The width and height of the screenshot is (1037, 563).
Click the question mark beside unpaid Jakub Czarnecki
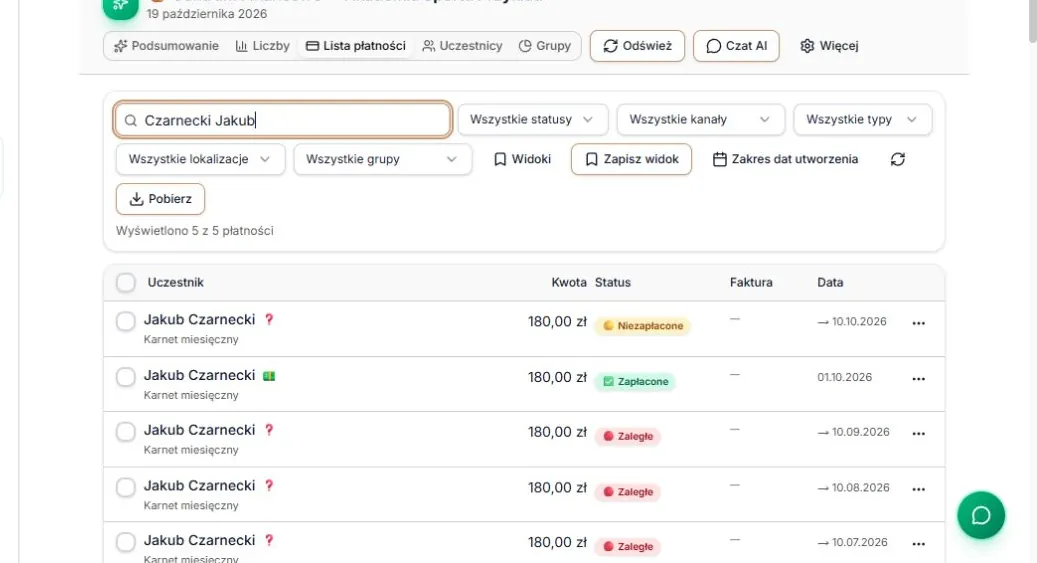[x=269, y=320]
